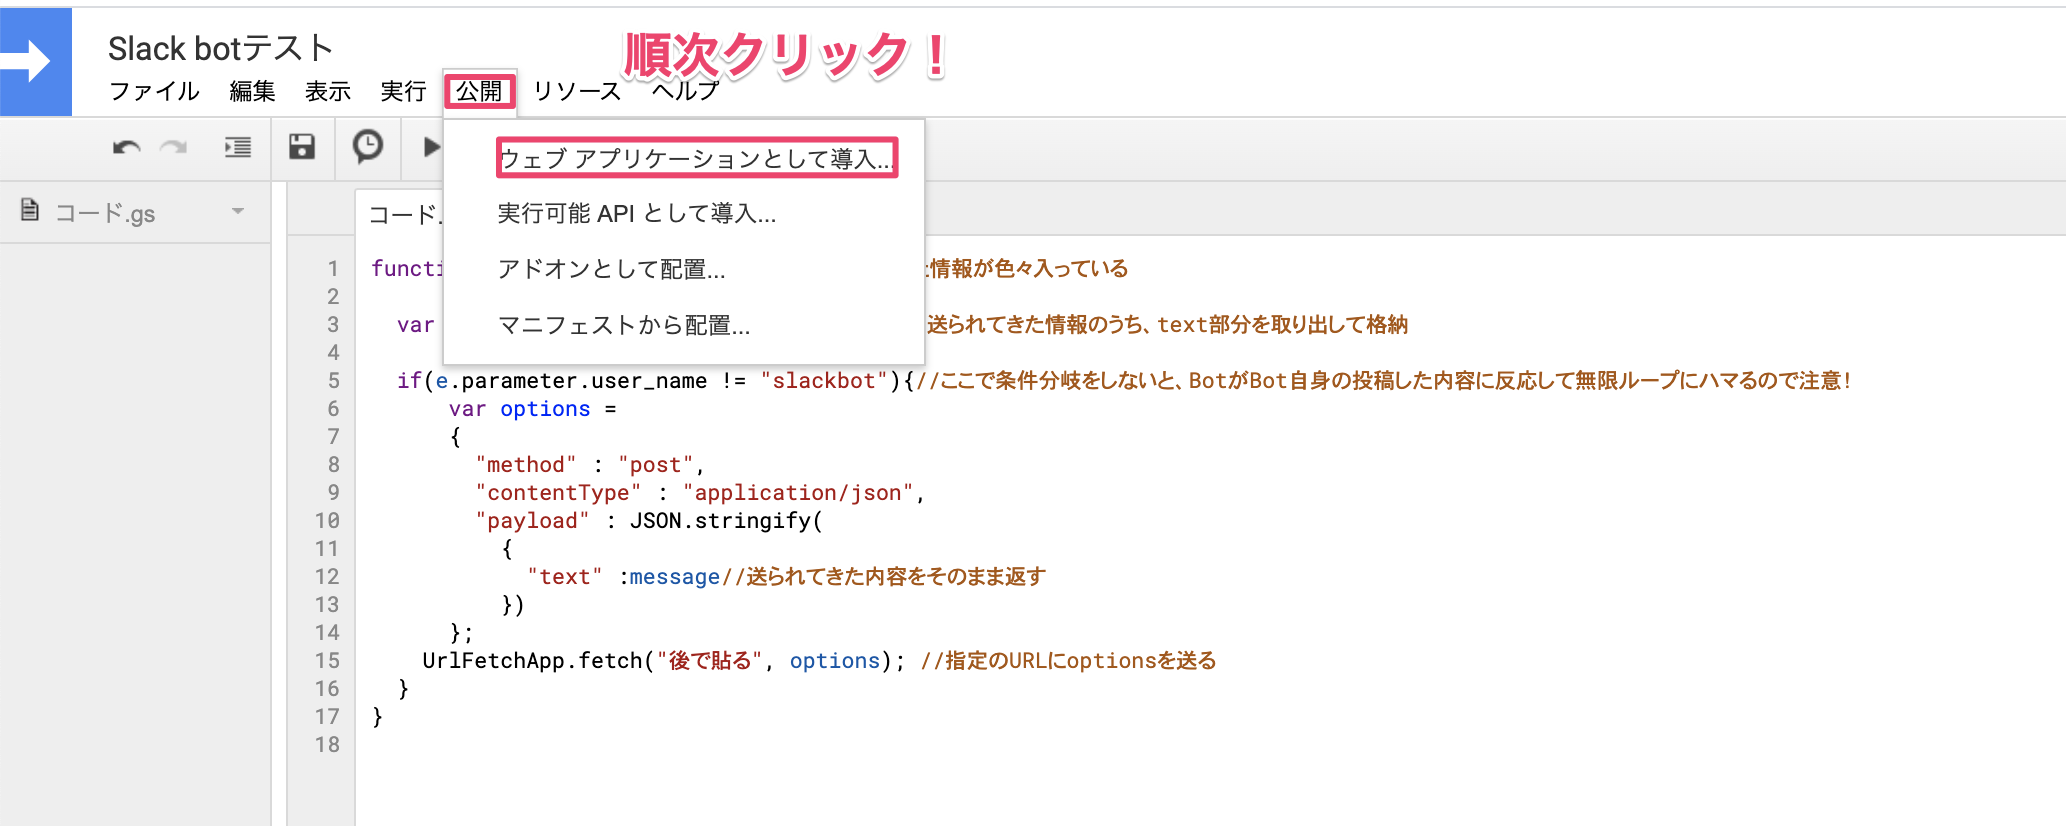Click the "contentType" key on line 9
The height and width of the screenshot is (826, 2066).
click(559, 493)
